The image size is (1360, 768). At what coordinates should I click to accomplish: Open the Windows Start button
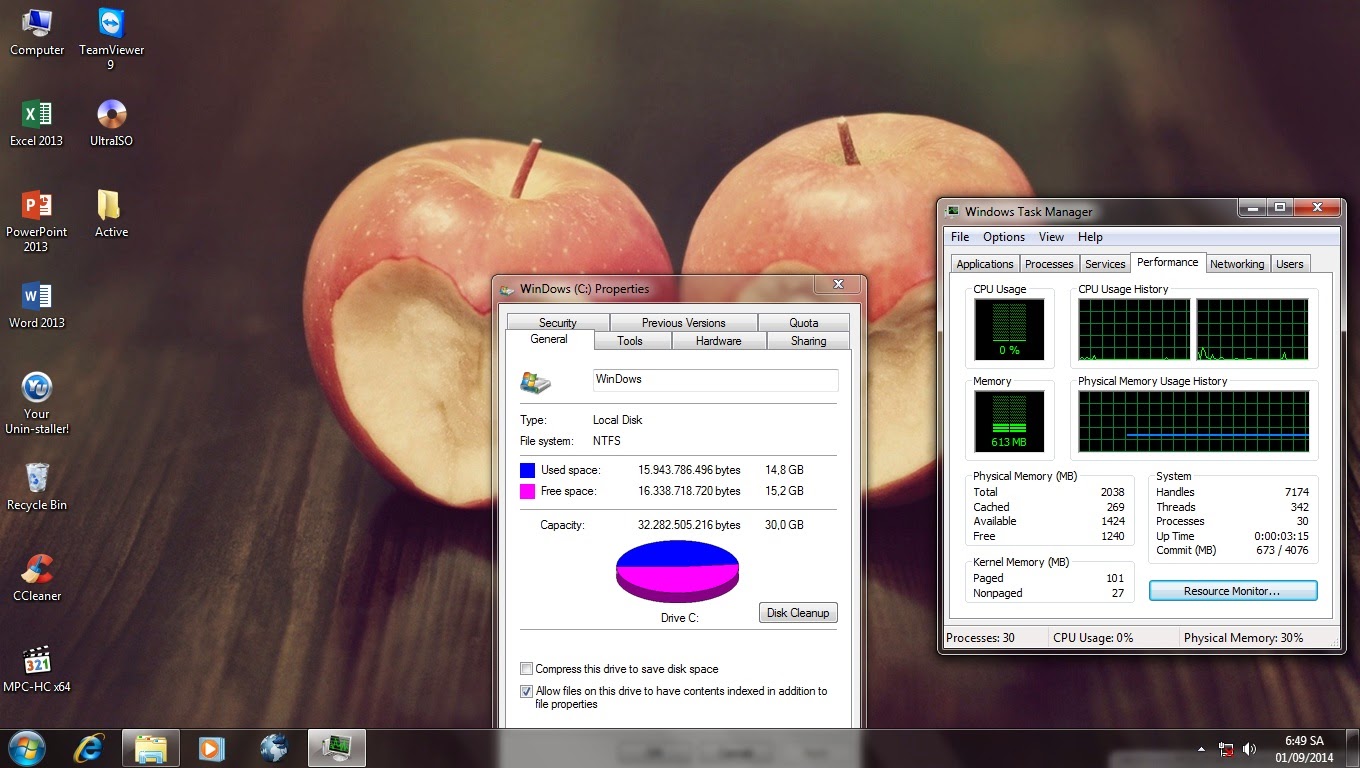[x=27, y=748]
